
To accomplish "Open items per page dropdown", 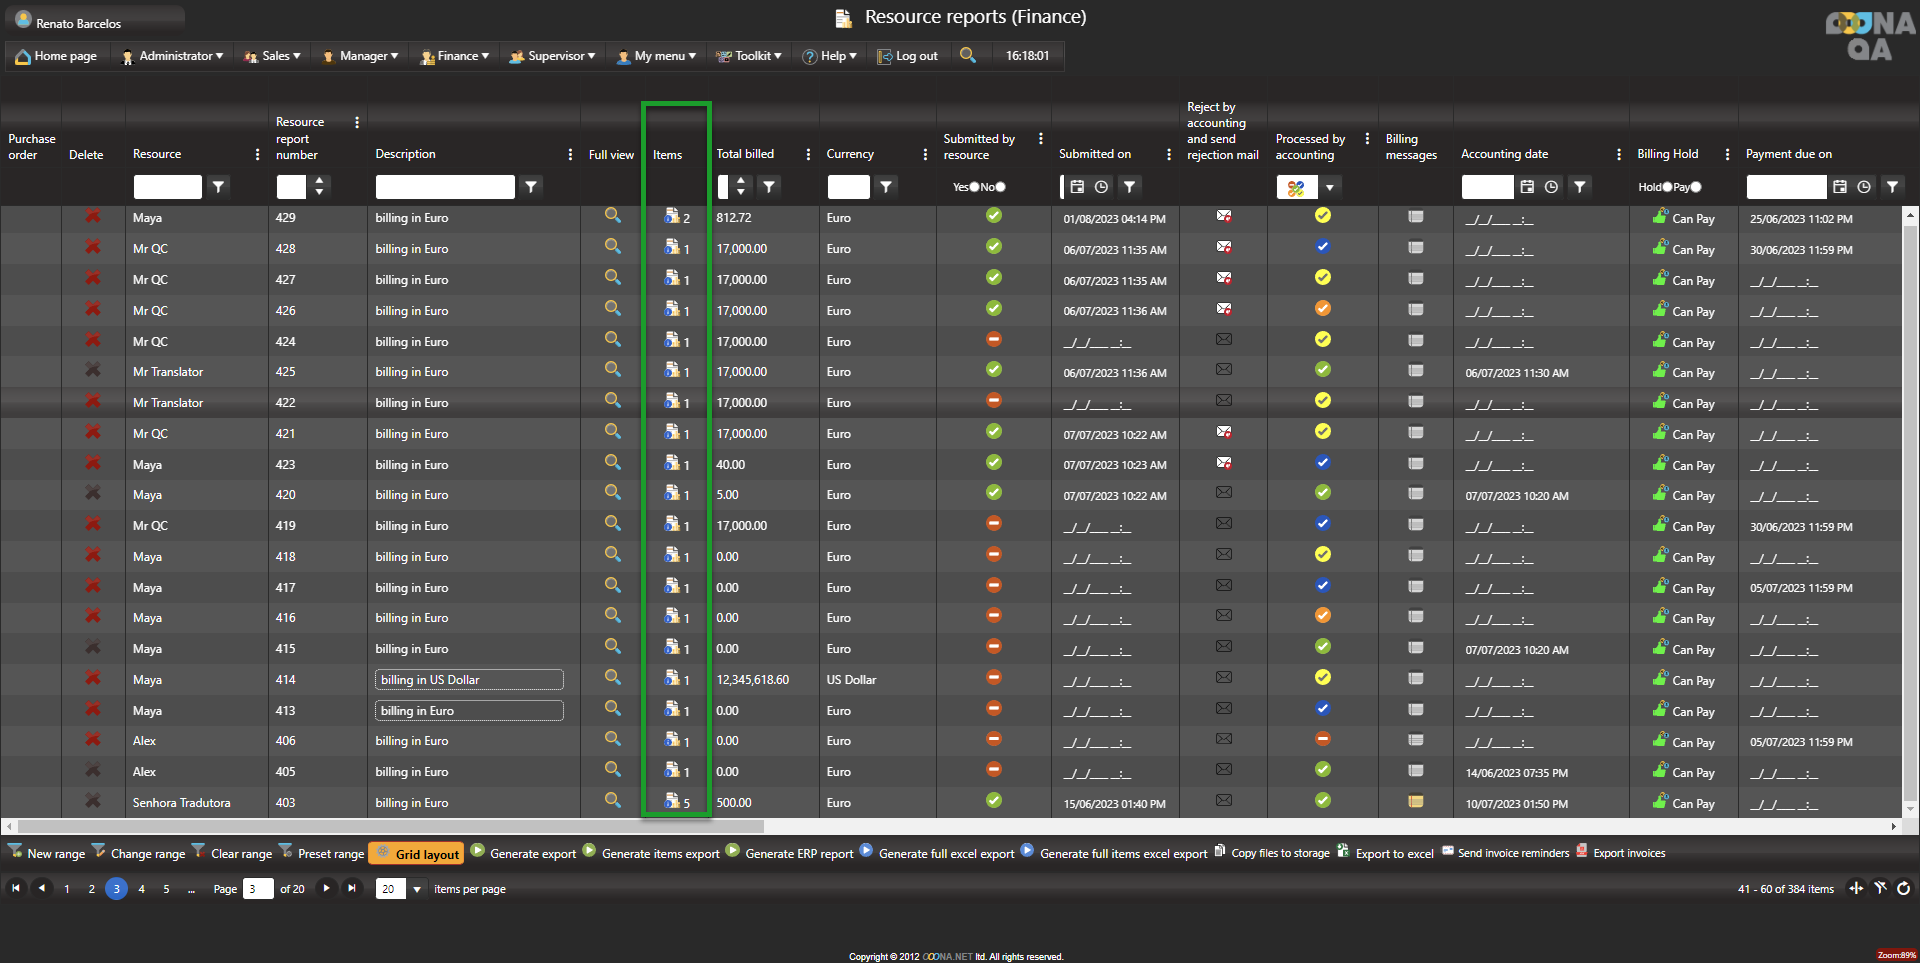I will (416, 889).
